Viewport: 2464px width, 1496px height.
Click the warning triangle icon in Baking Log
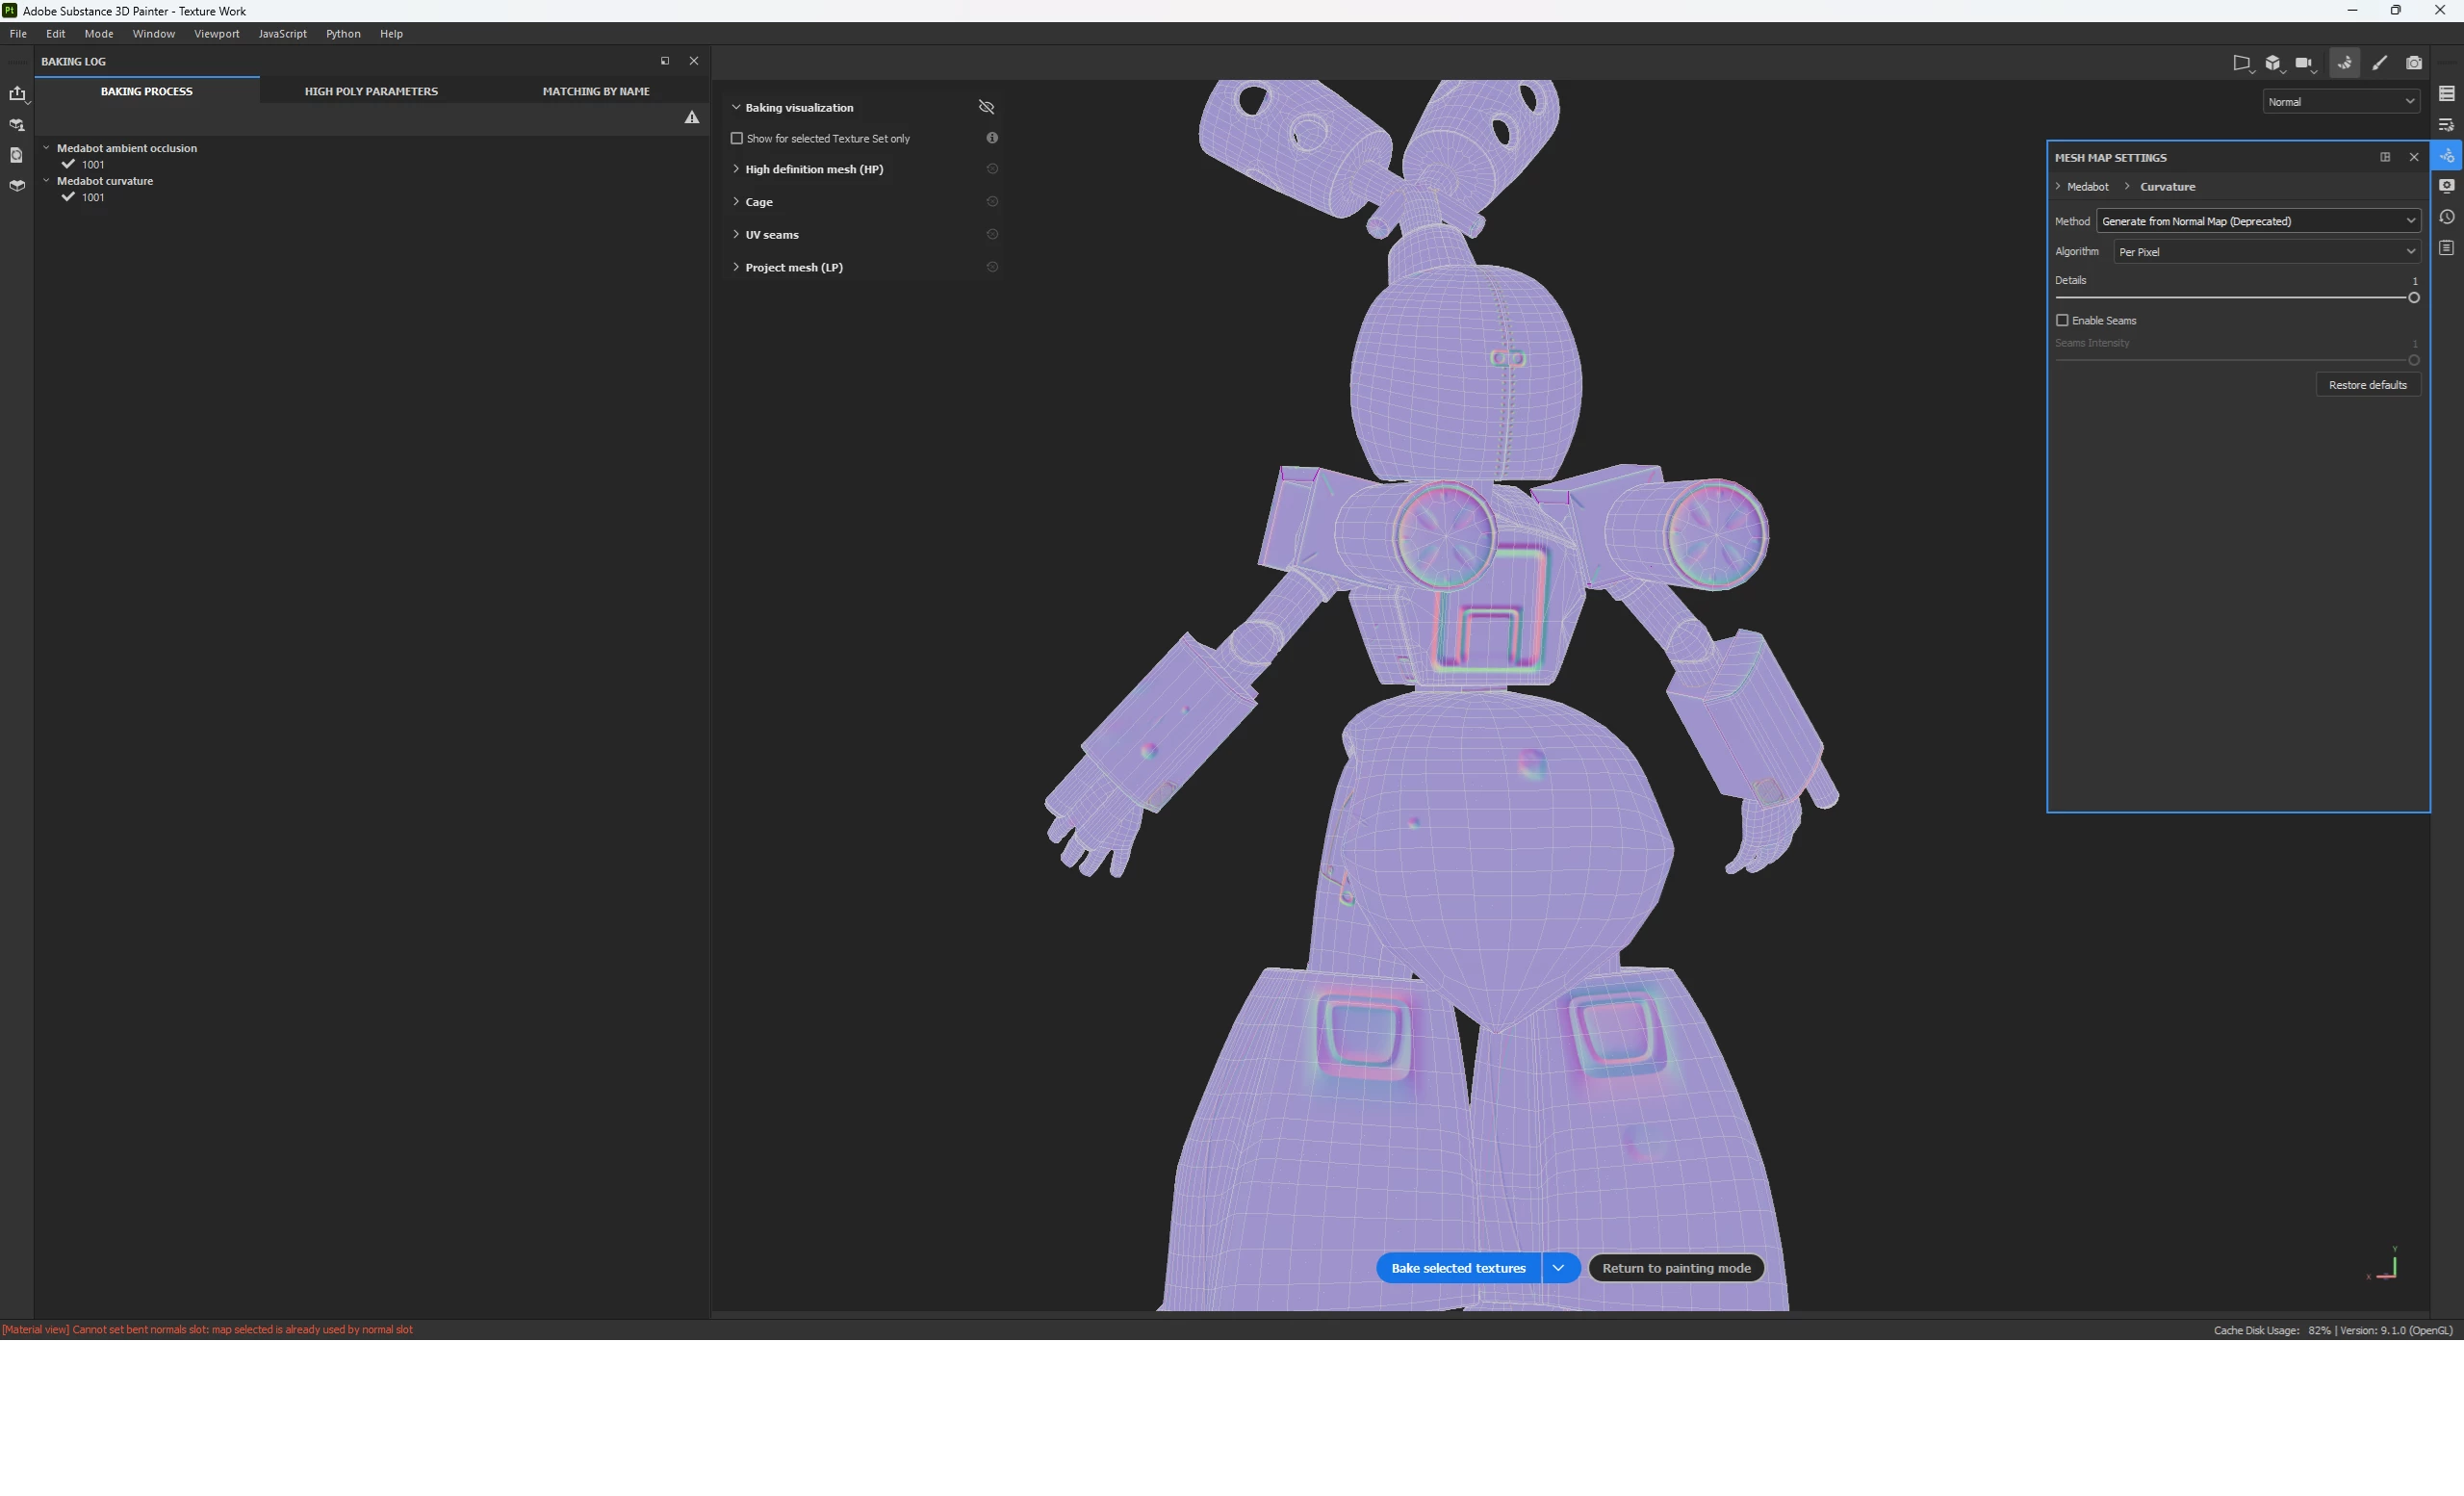(x=691, y=118)
